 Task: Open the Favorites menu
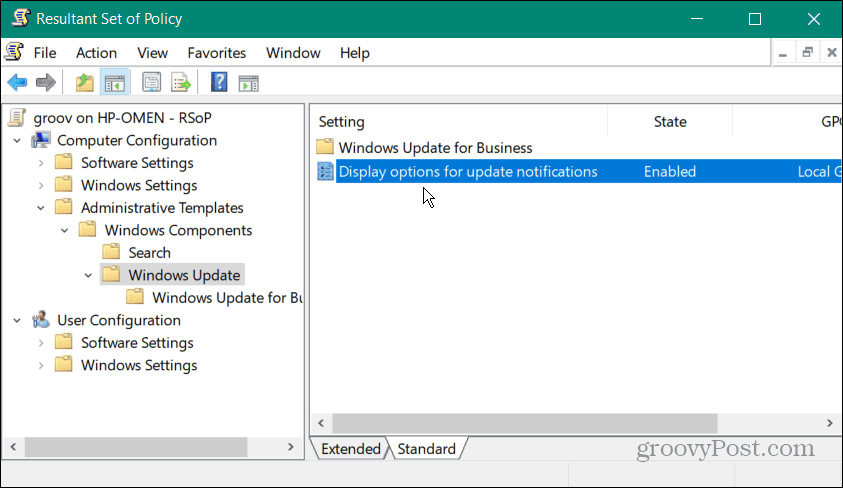[216, 53]
